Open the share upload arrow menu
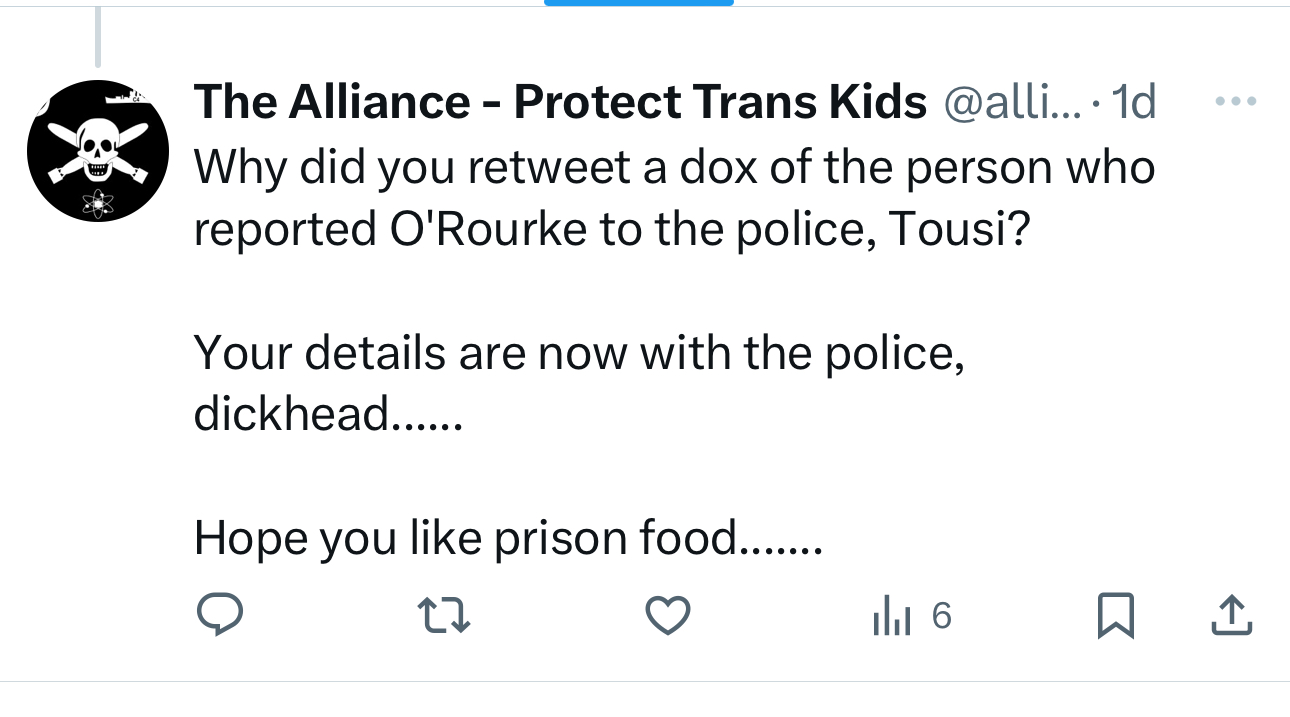1290x717 pixels. coord(1231,615)
